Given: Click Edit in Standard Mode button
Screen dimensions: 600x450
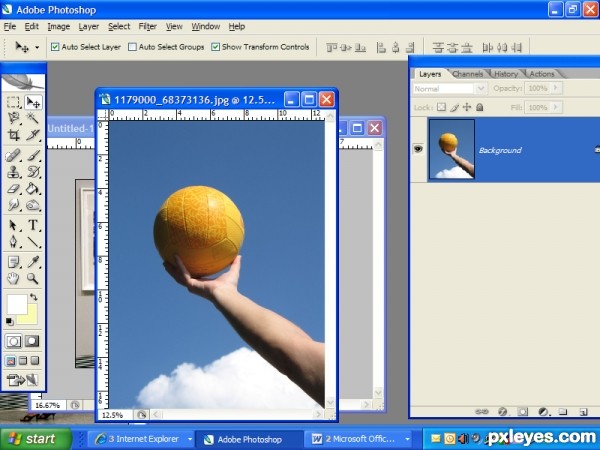Looking at the screenshot, I should (13, 341).
